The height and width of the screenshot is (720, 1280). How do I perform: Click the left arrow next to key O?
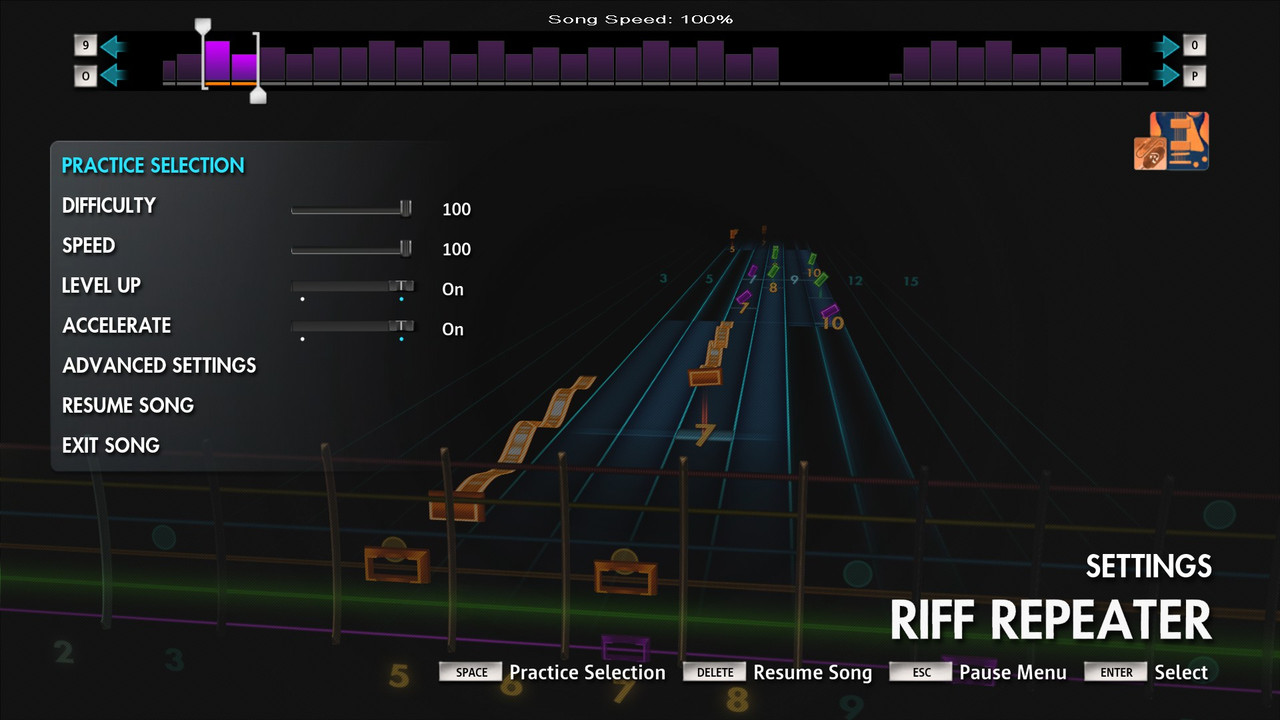[x=113, y=75]
